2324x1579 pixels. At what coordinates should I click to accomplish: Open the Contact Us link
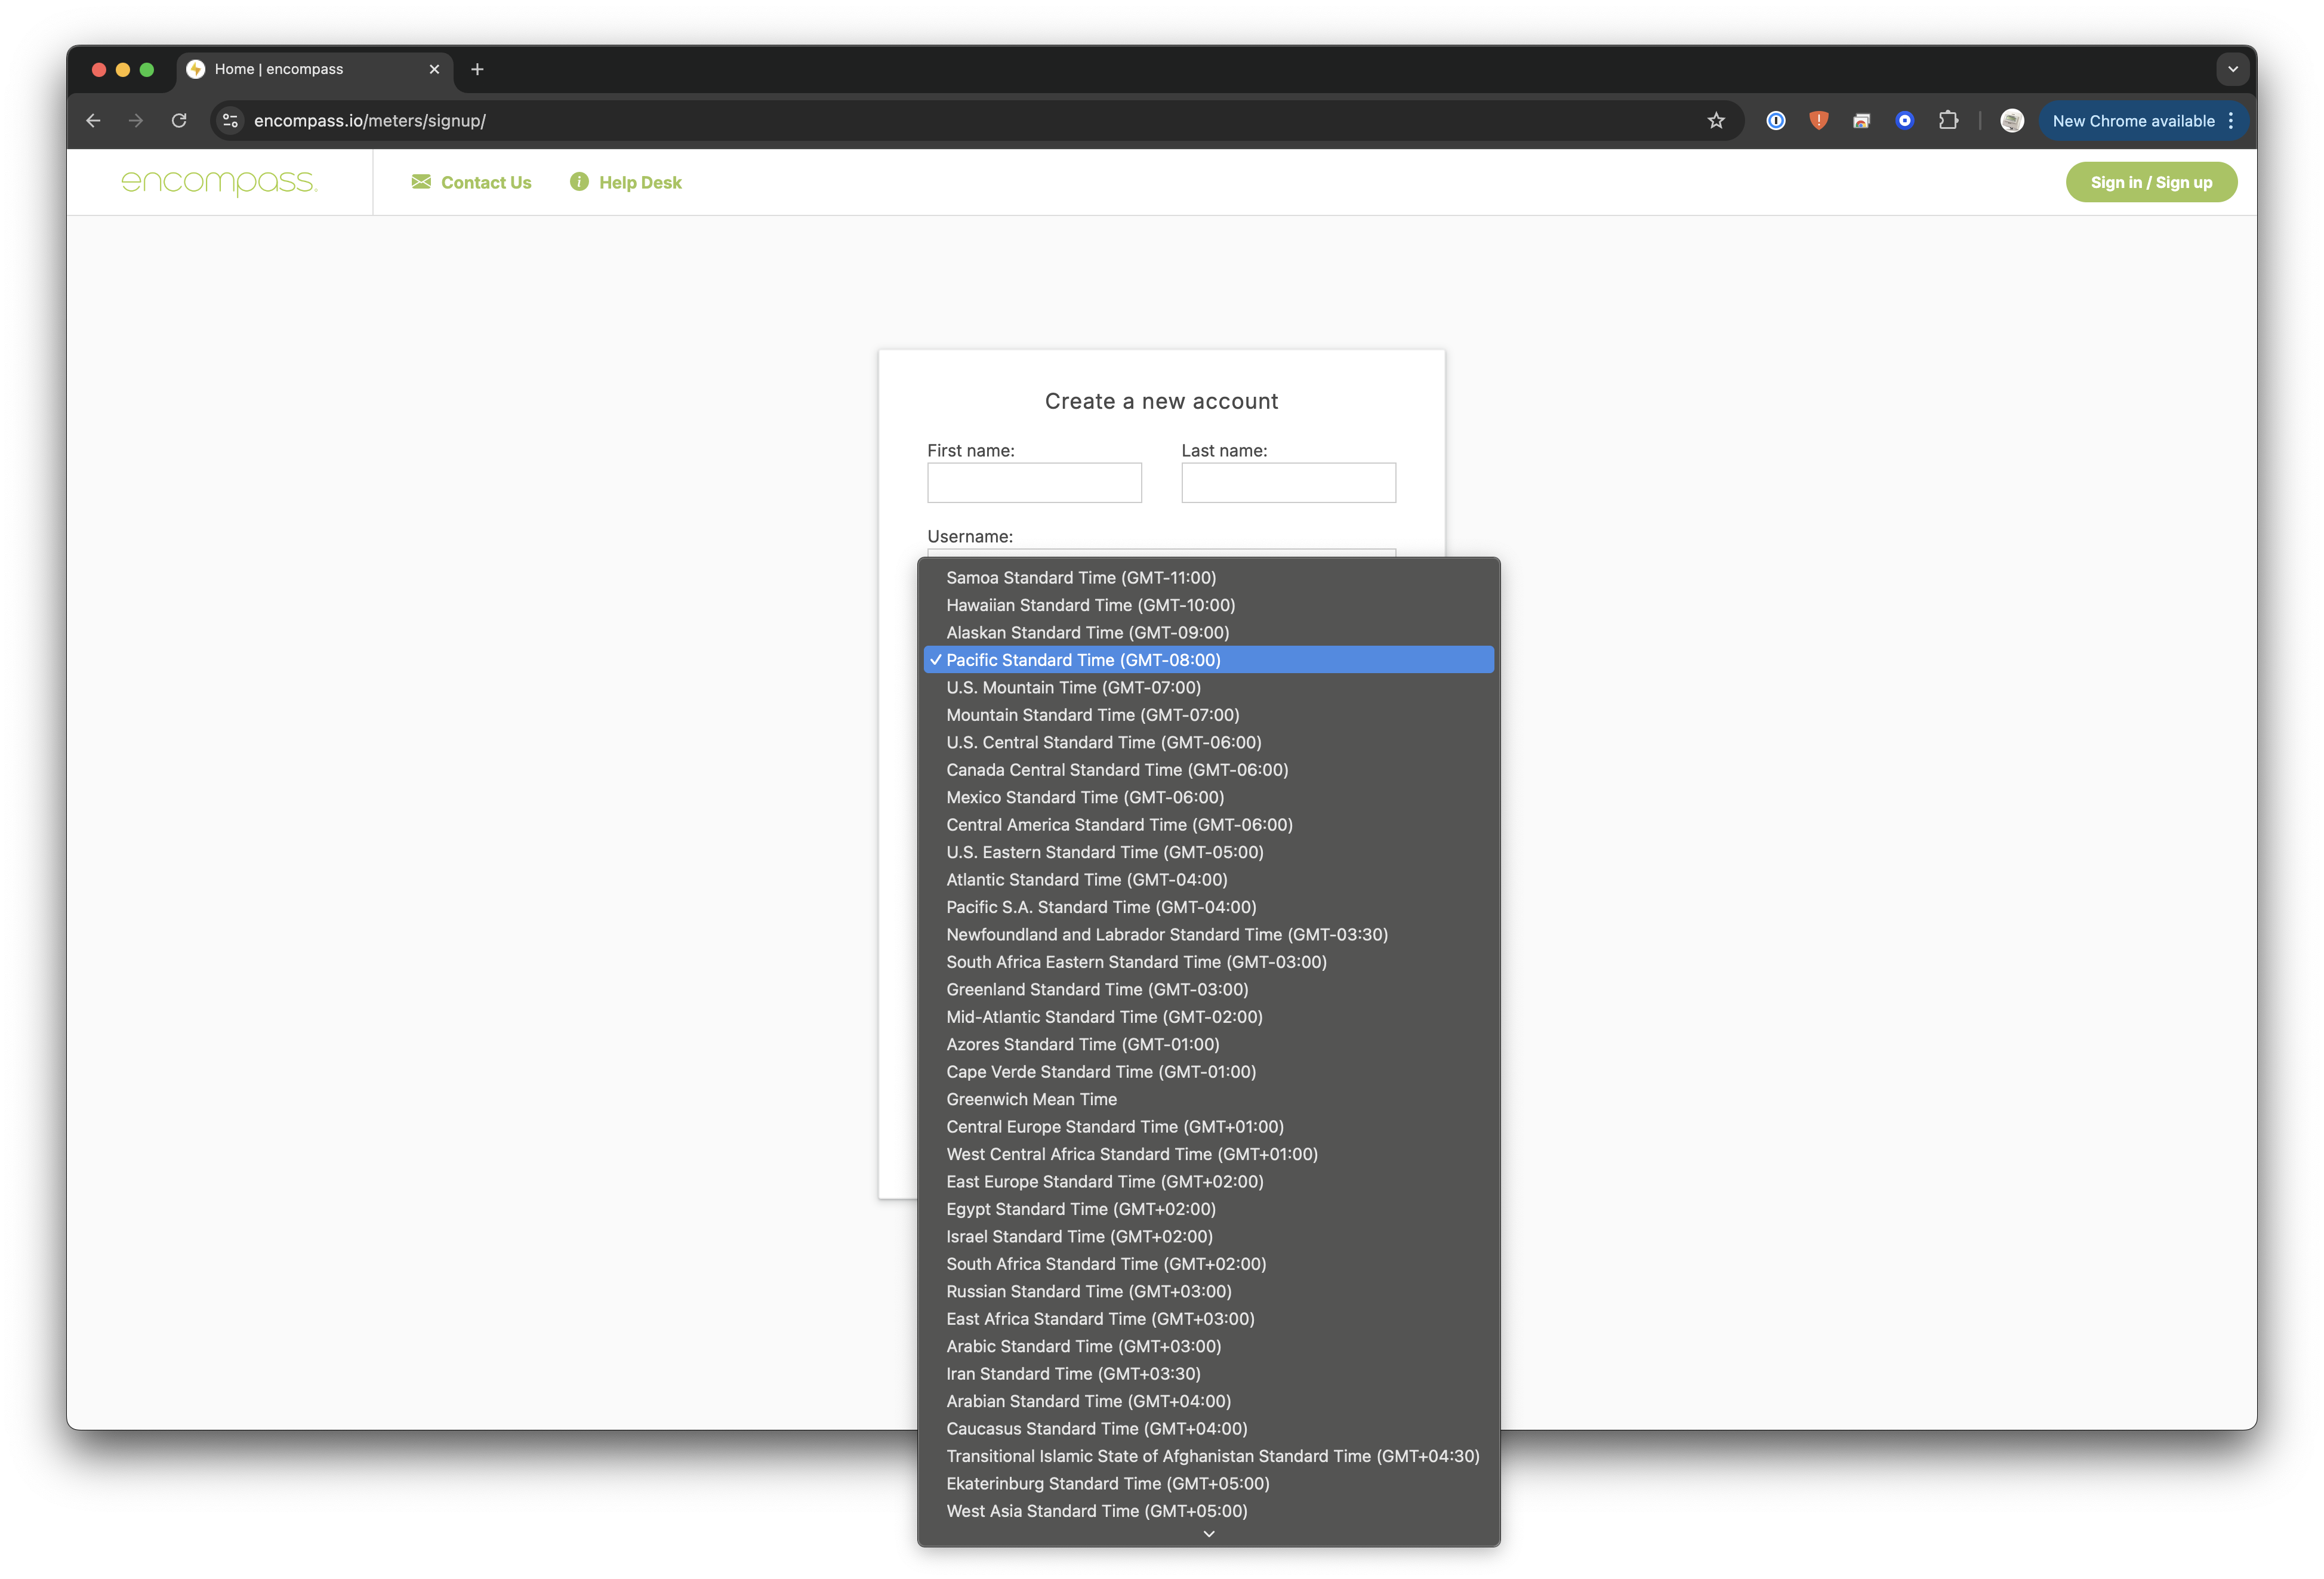click(472, 182)
